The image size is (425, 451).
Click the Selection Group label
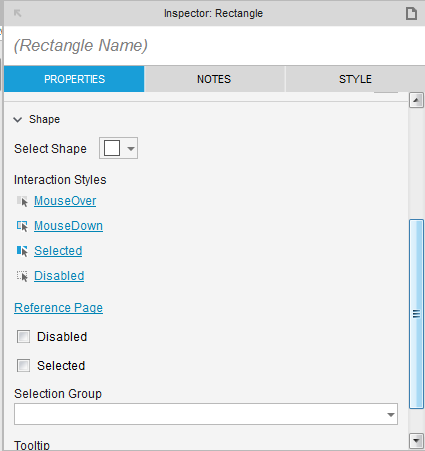tap(58, 394)
